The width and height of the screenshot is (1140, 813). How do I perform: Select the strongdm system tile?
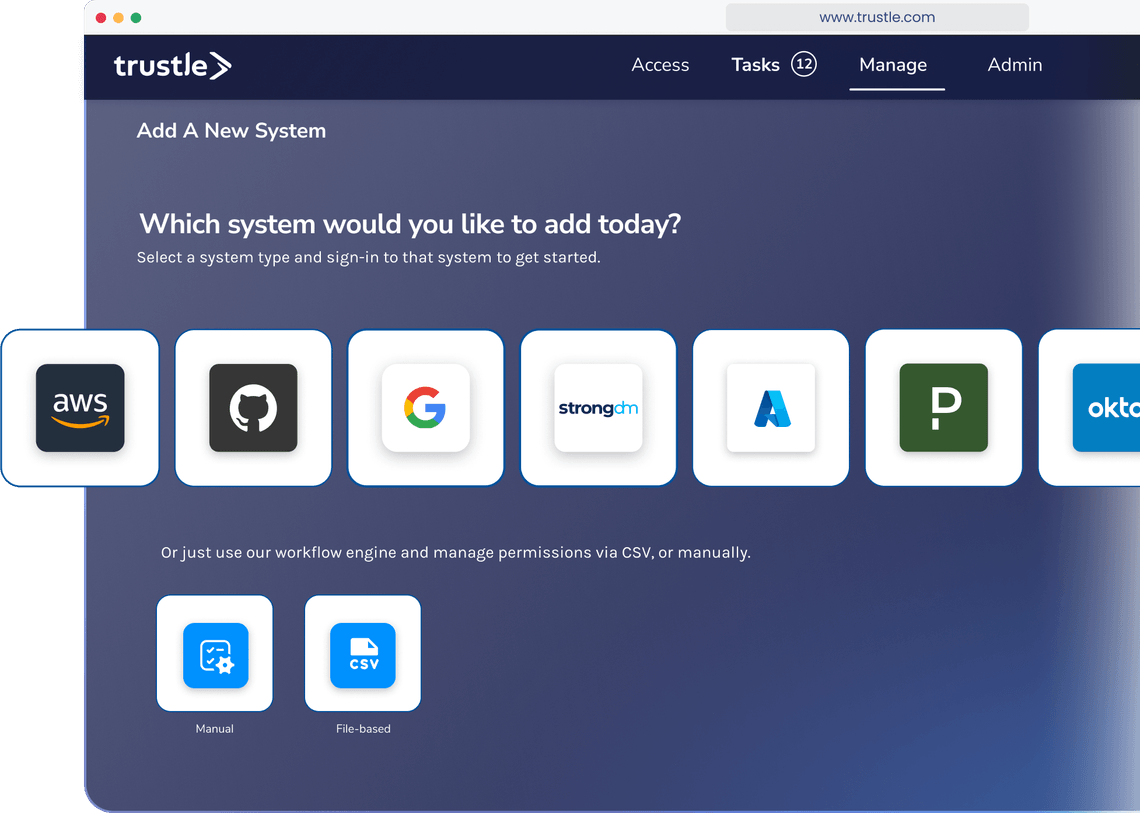(x=598, y=408)
